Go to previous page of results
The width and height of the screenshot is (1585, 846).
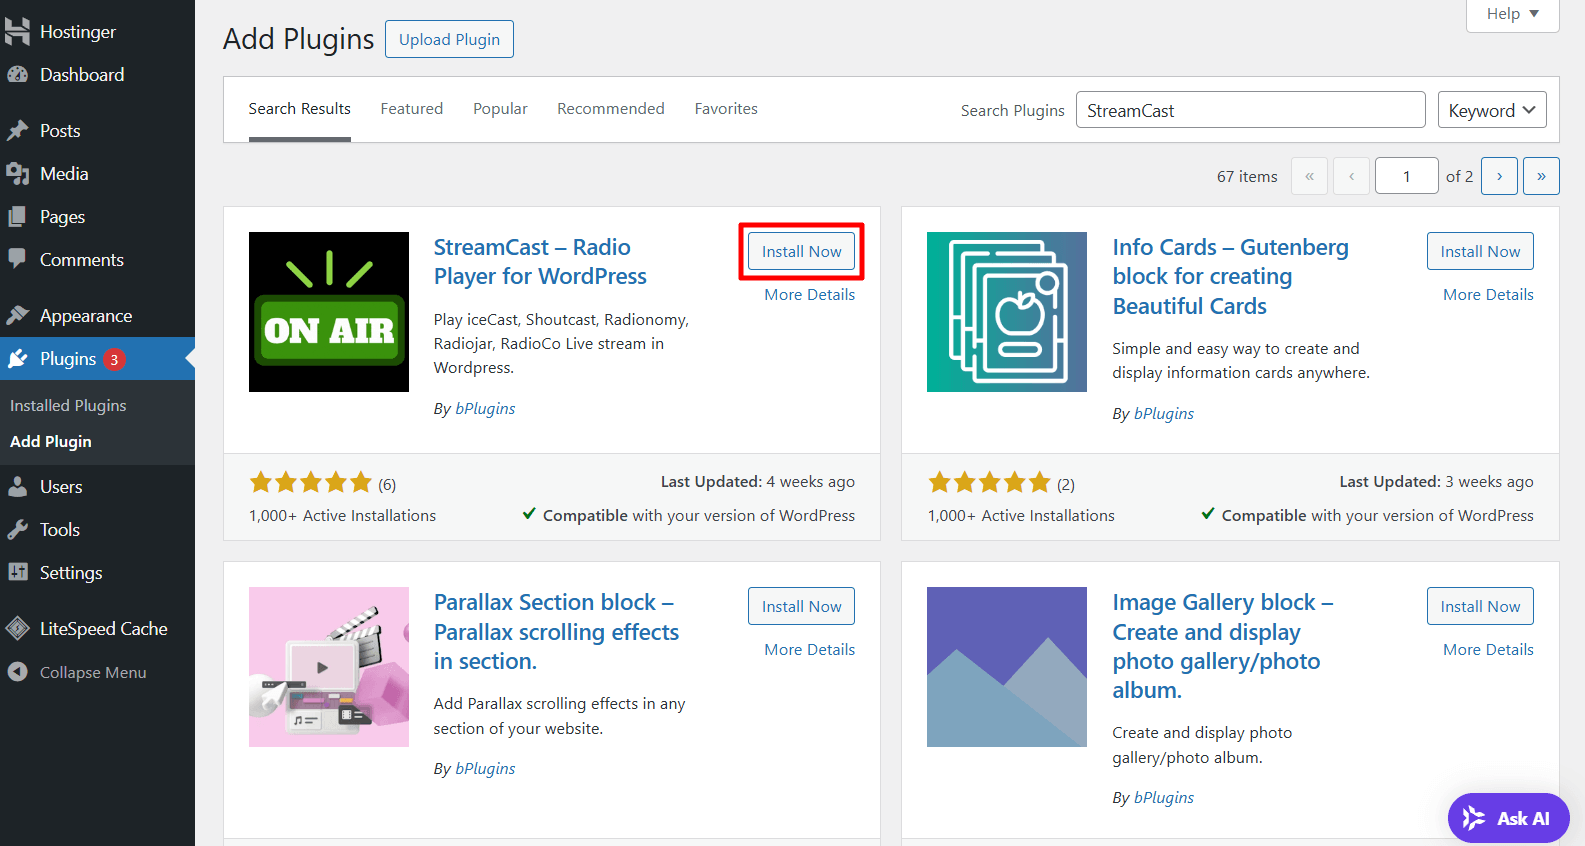tap(1351, 176)
